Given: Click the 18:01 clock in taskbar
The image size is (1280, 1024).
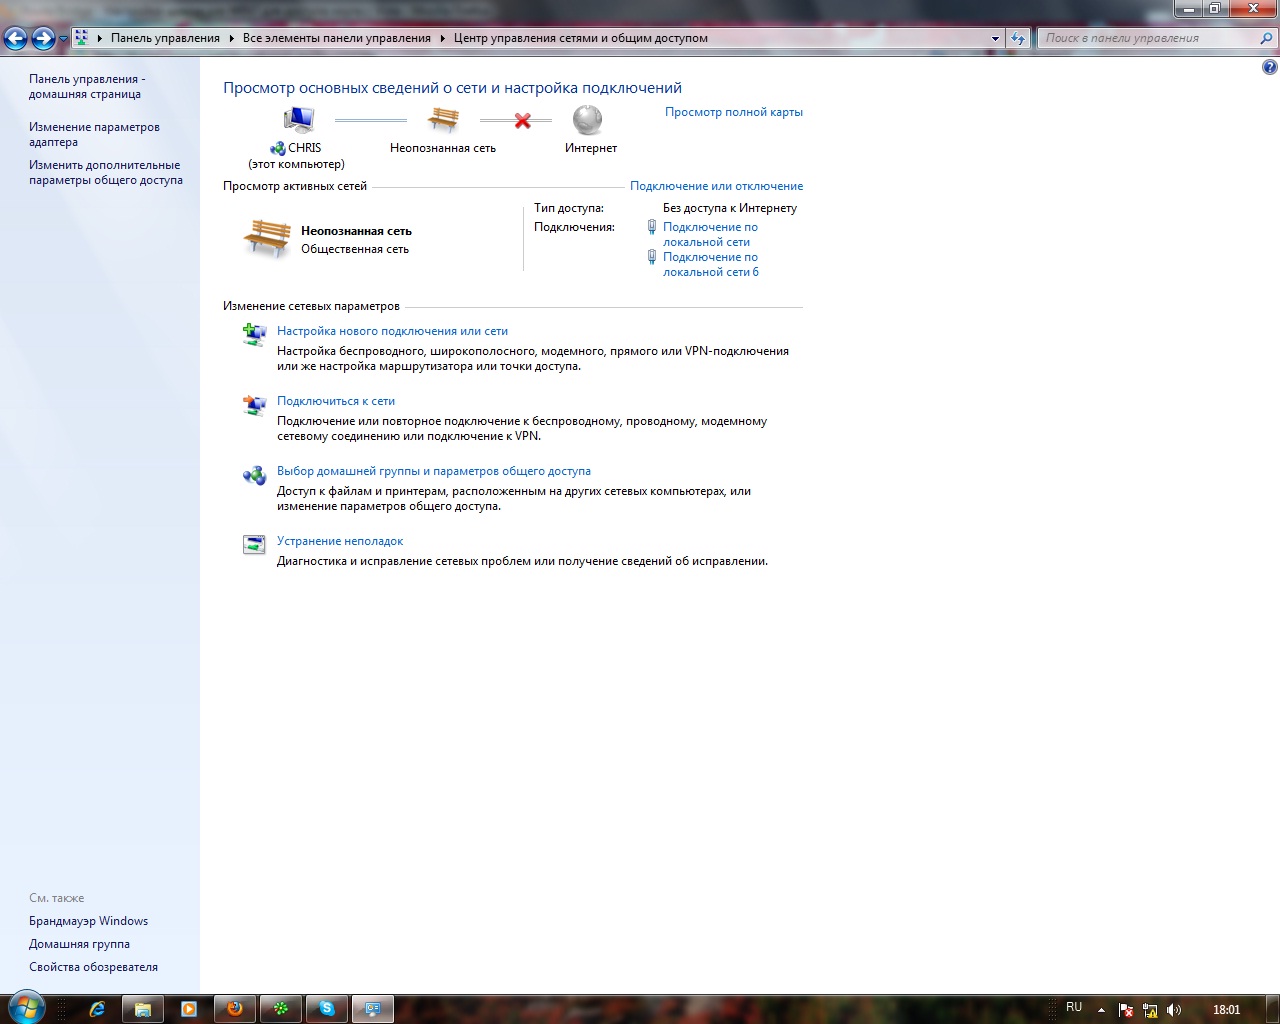Looking at the screenshot, I should tap(1226, 1010).
